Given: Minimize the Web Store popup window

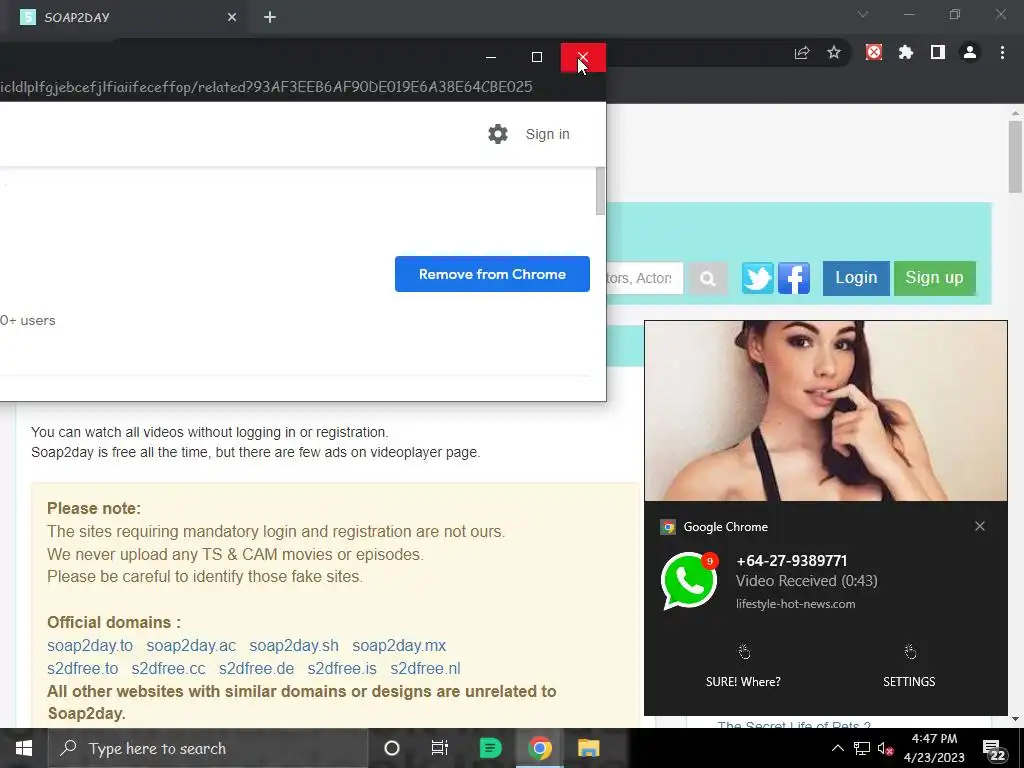Looking at the screenshot, I should (x=491, y=57).
